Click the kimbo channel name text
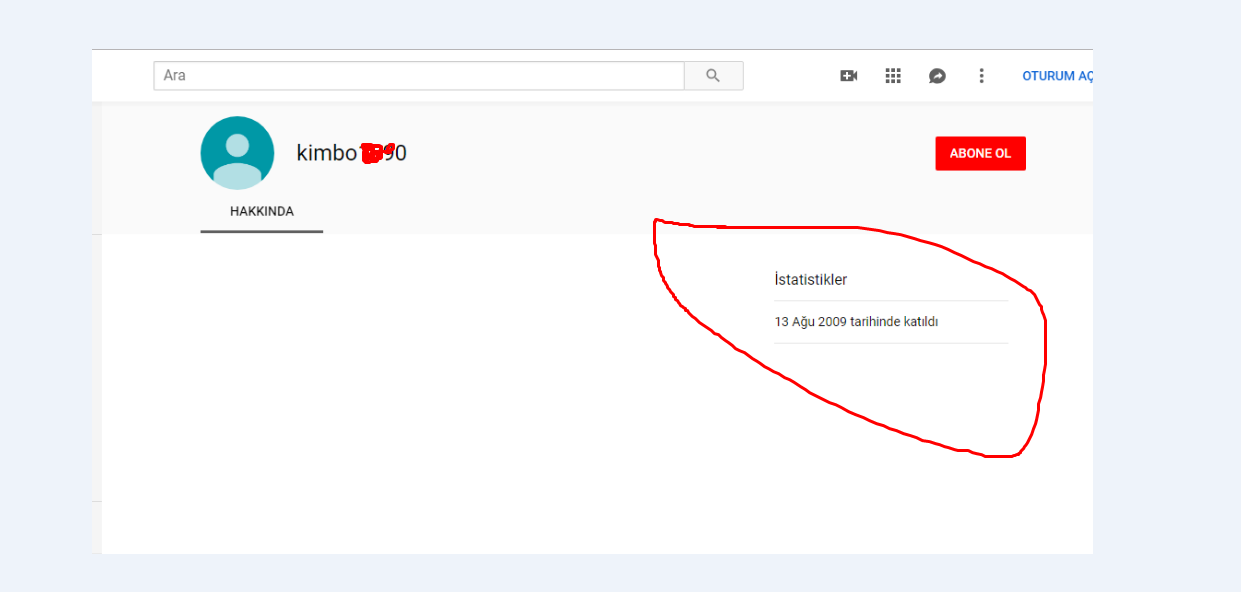 [352, 153]
